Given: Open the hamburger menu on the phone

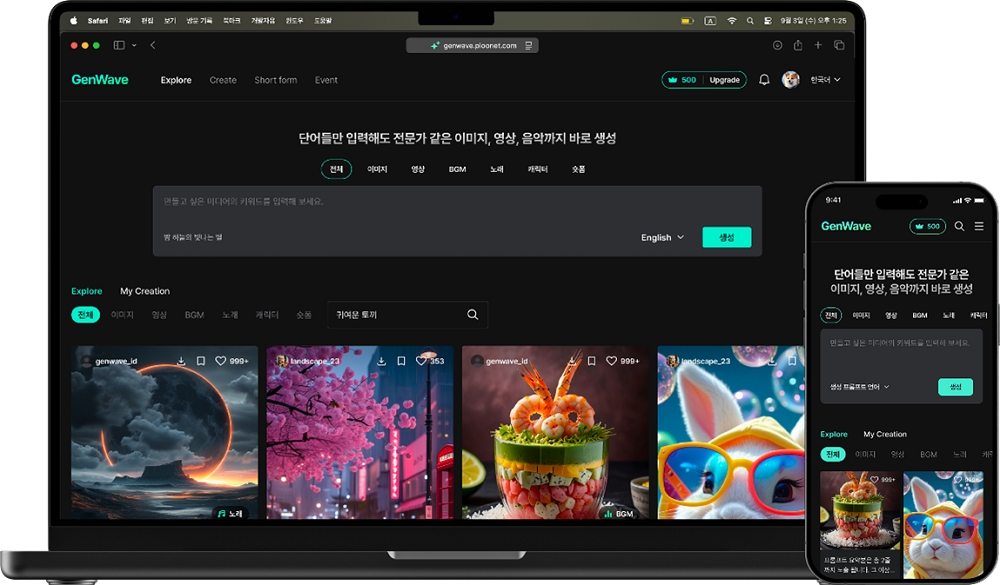Looking at the screenshot, I should pos(979,226).
